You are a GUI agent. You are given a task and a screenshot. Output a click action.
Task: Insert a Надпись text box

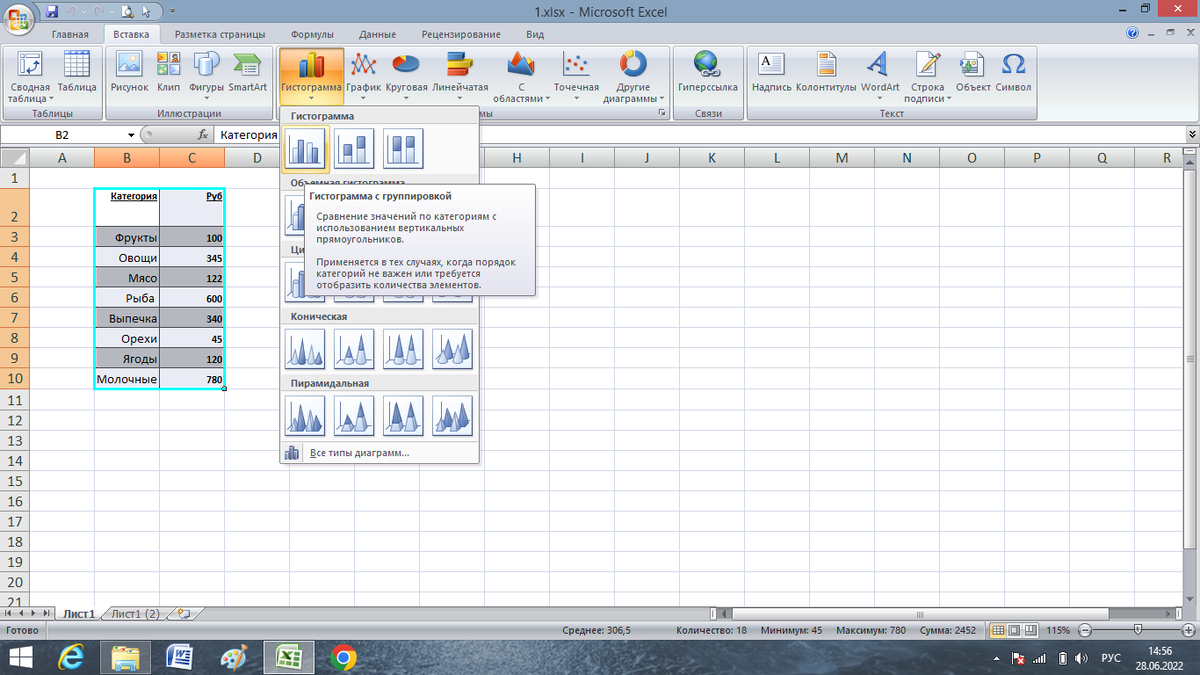[771, 72]
